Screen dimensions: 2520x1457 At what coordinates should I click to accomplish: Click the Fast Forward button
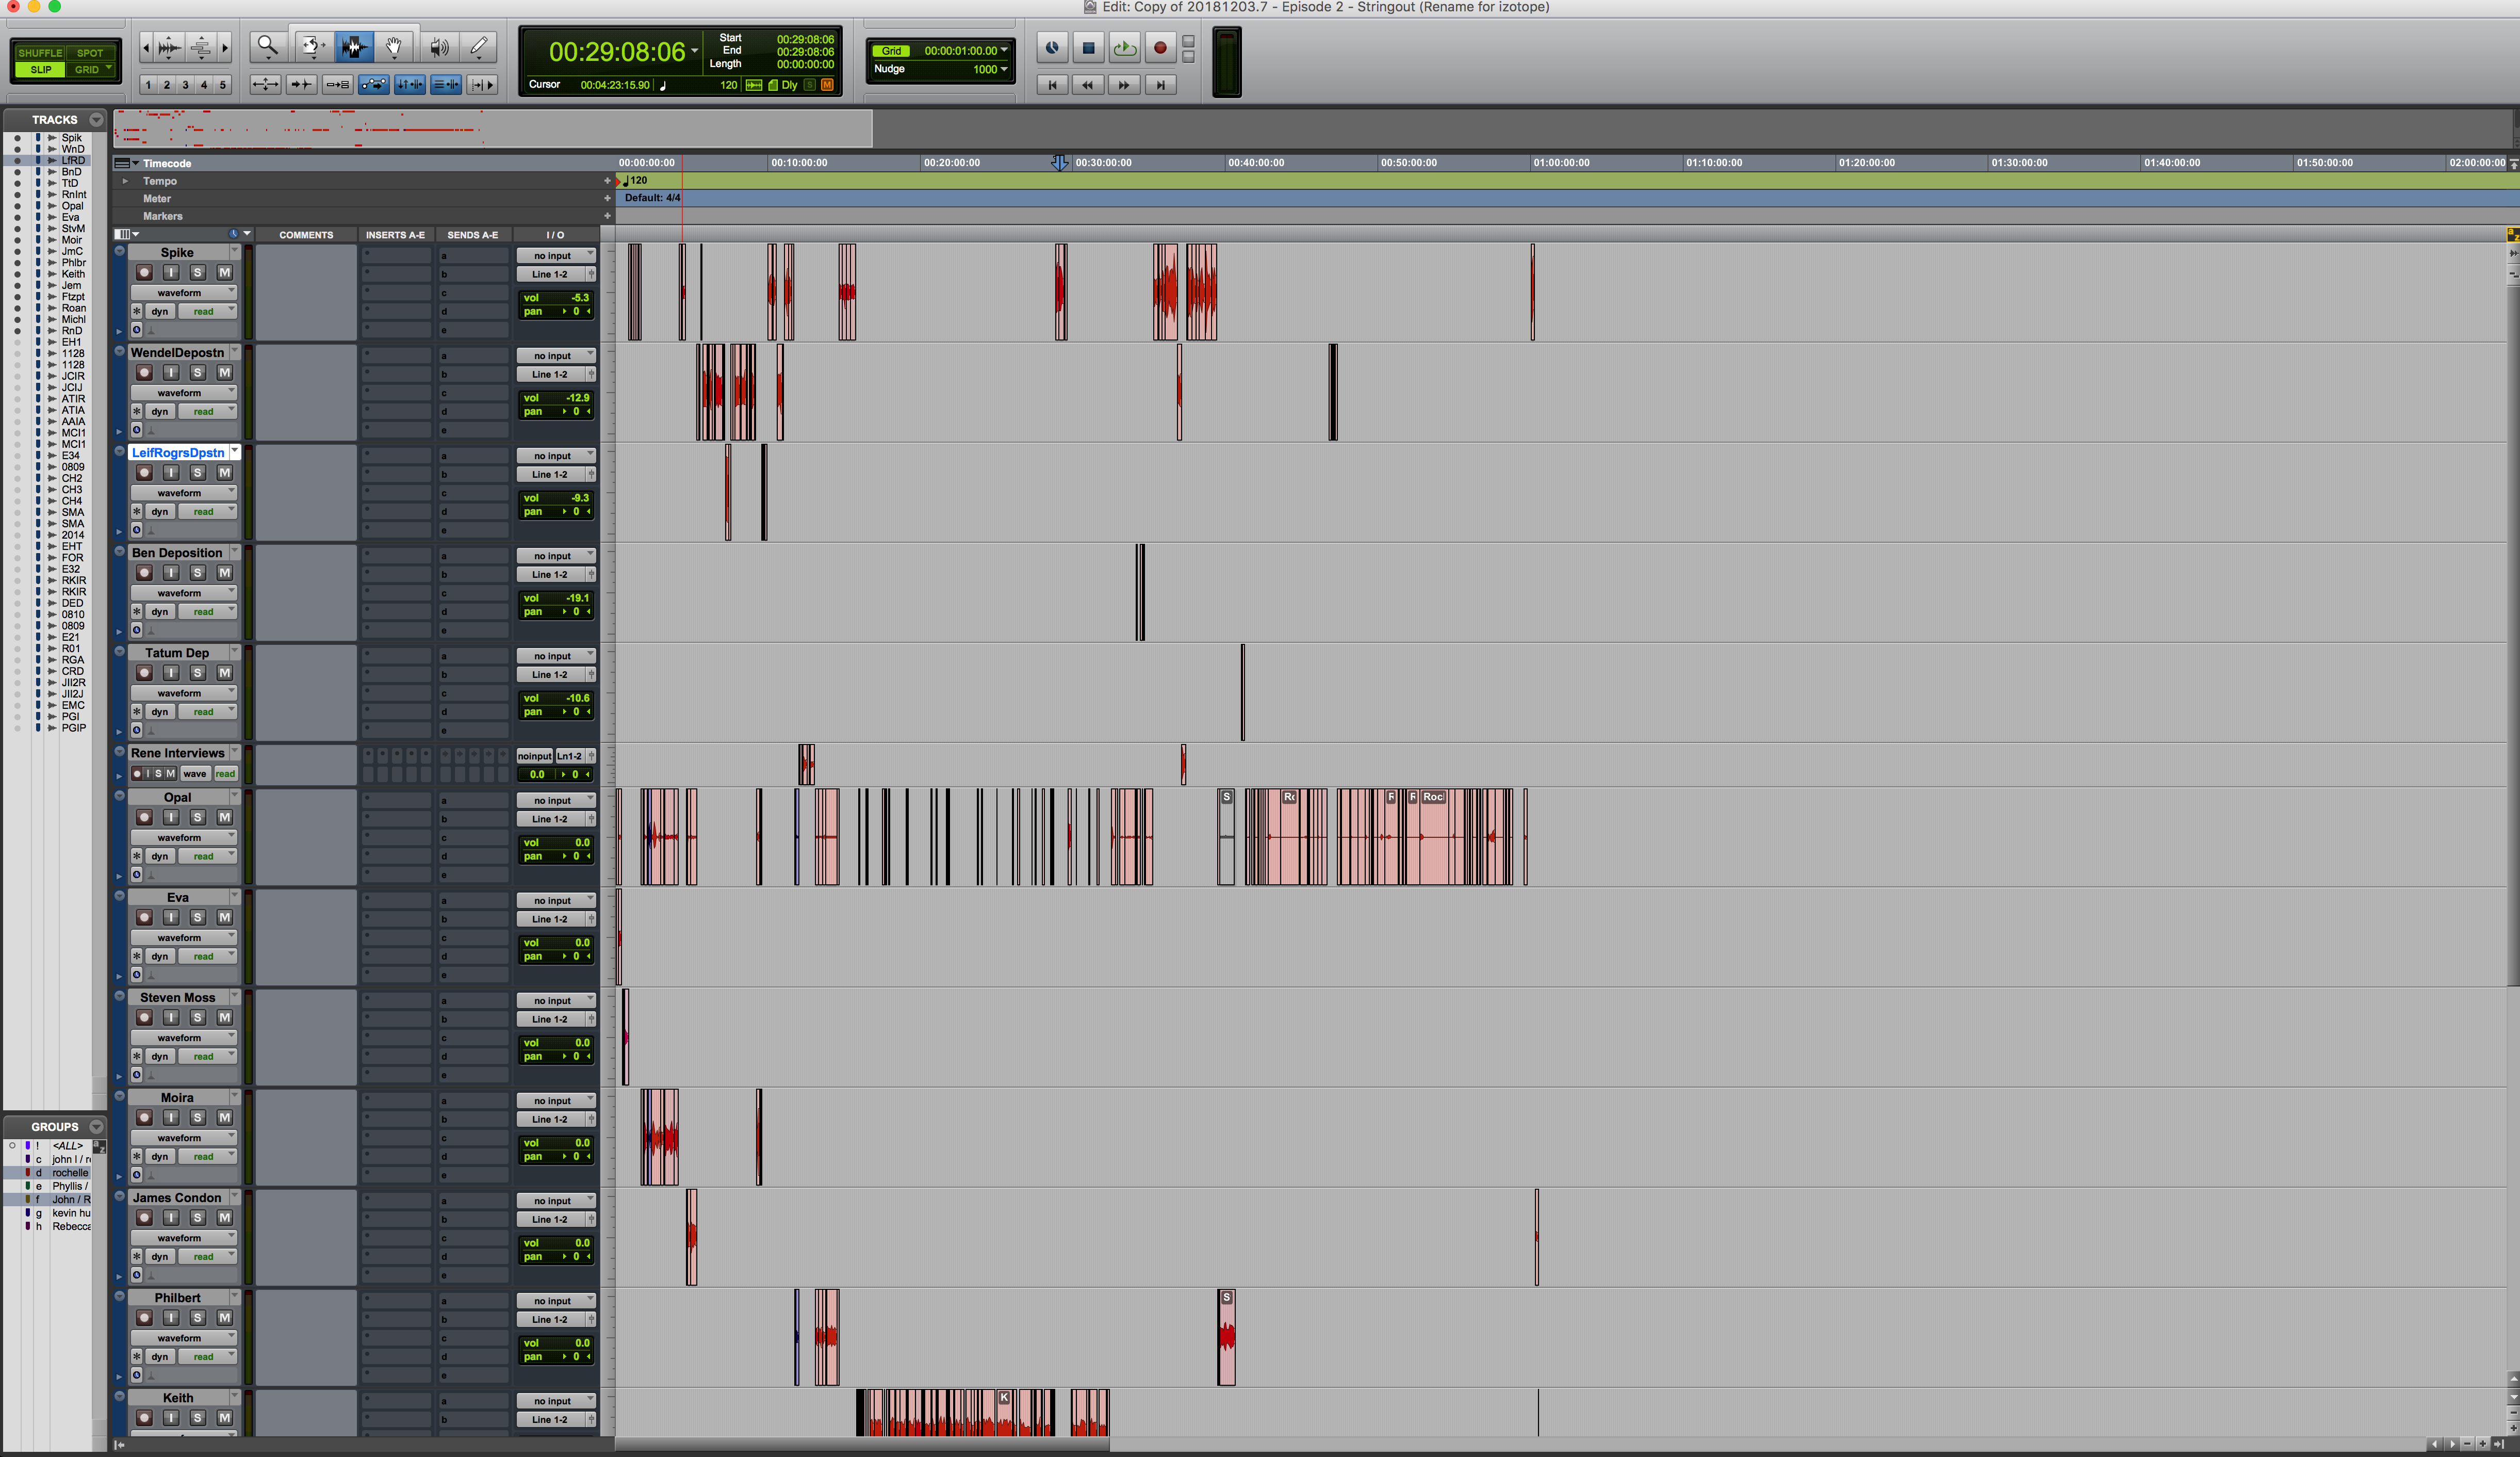[x=1124, y=85]
